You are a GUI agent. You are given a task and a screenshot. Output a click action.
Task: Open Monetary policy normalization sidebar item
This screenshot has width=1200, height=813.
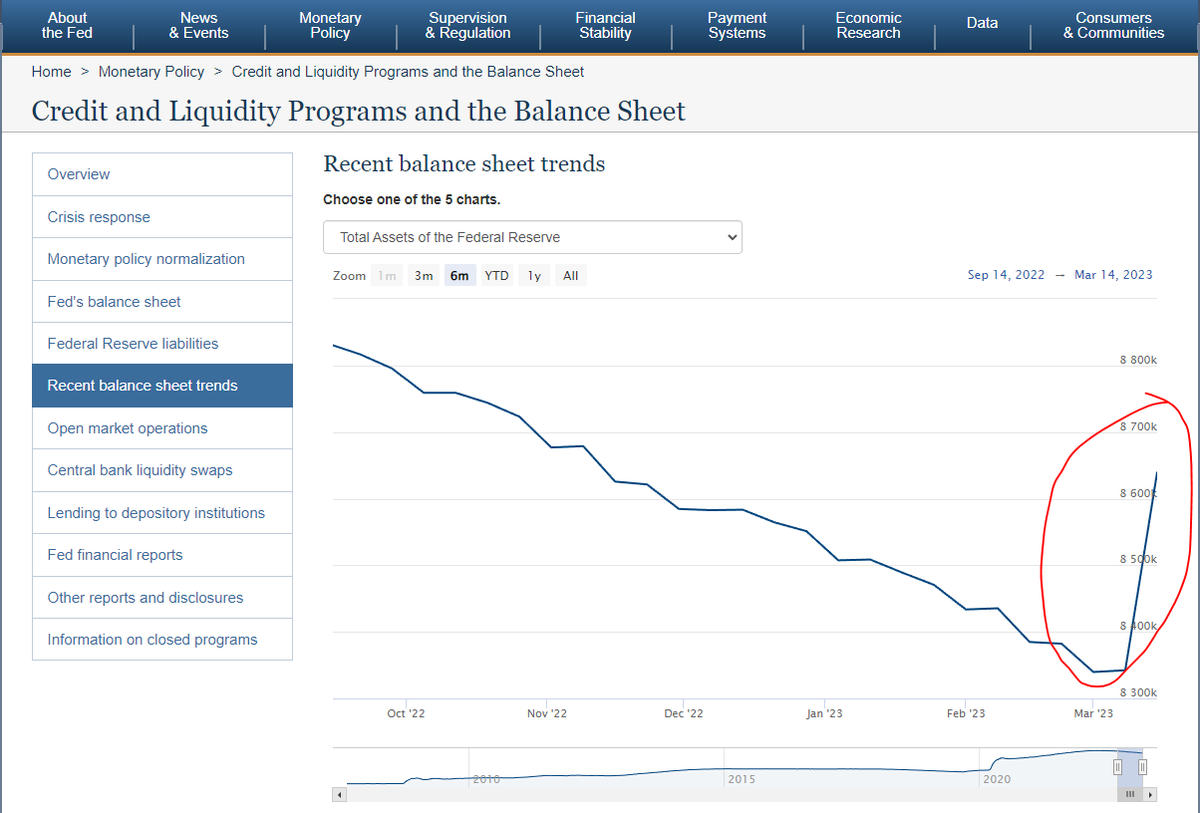tap(162, 259)
